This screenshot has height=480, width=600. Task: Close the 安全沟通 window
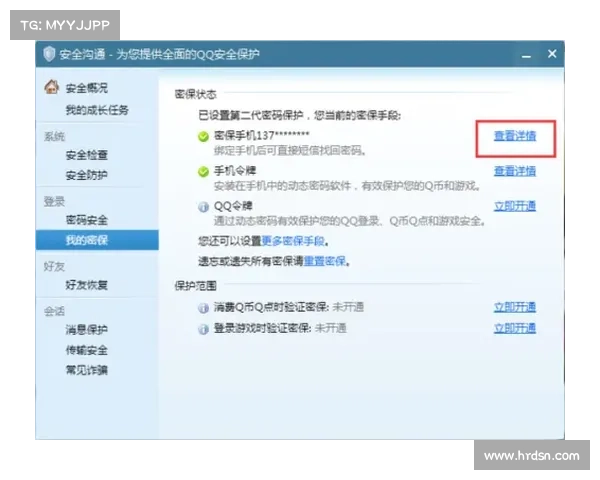552,54
